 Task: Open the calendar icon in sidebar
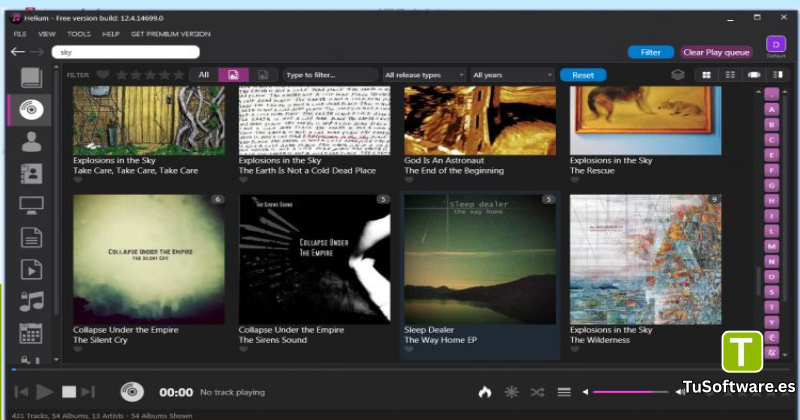point(31,333)
